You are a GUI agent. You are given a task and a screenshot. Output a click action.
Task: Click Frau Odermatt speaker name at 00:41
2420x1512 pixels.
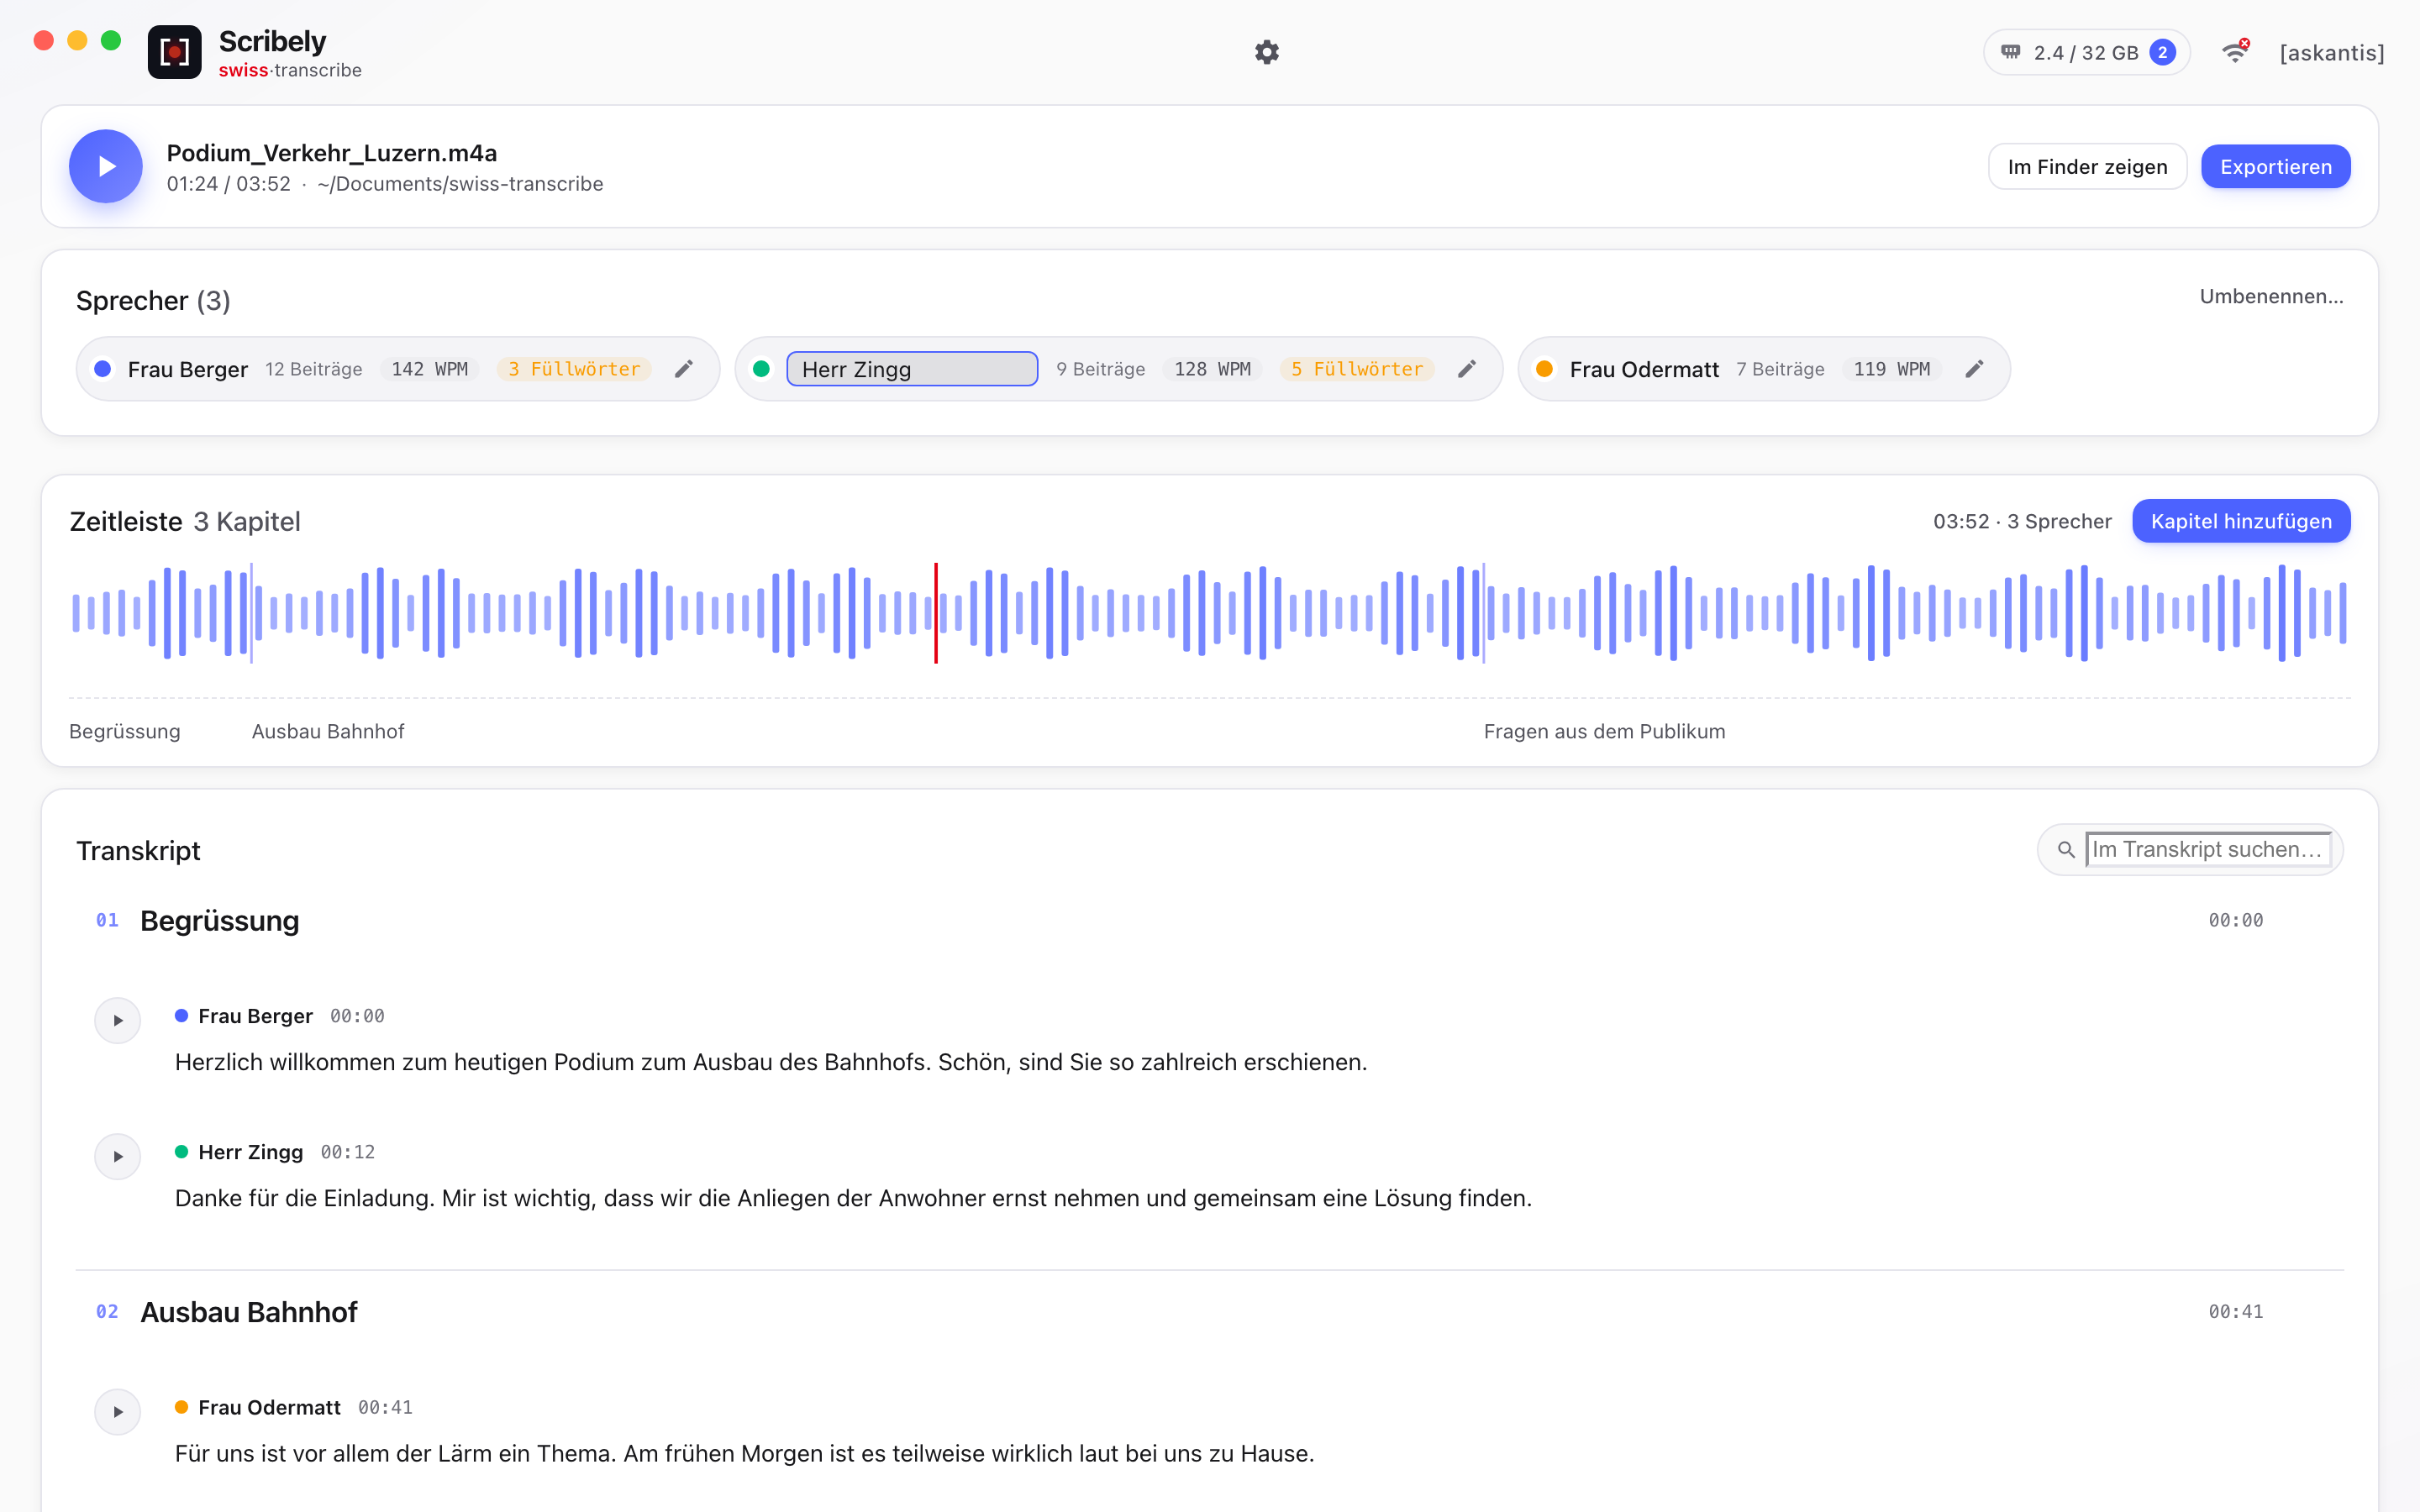coord(269,1407)
